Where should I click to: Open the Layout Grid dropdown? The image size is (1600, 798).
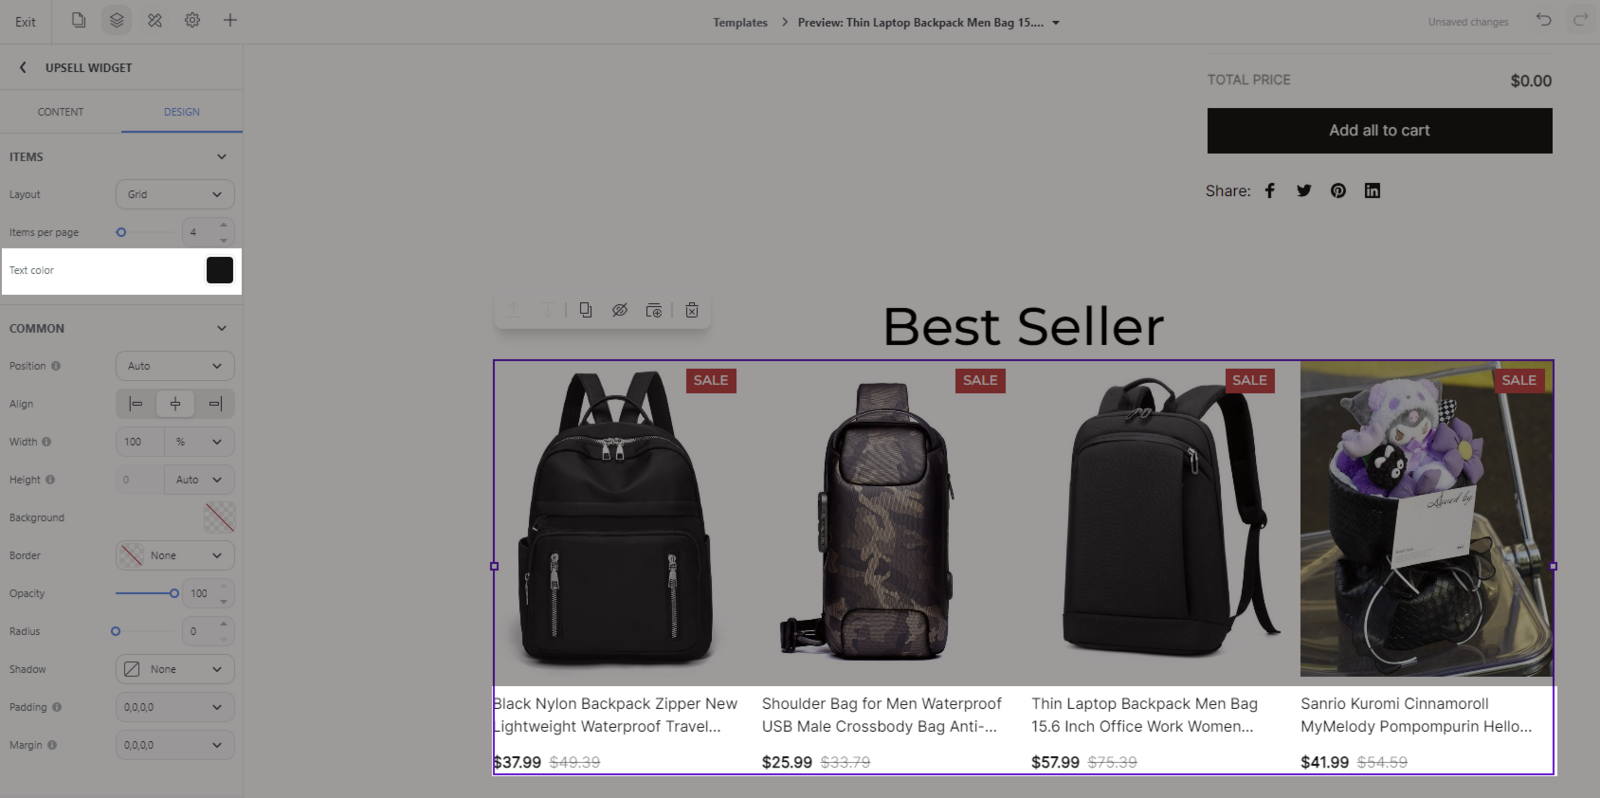(175, 194)
